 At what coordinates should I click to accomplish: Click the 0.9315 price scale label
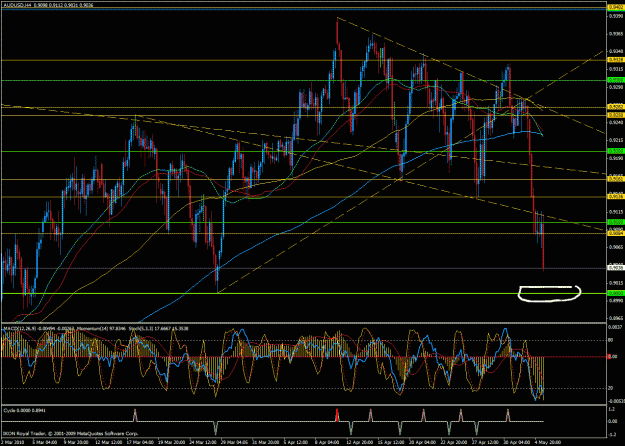614,69
